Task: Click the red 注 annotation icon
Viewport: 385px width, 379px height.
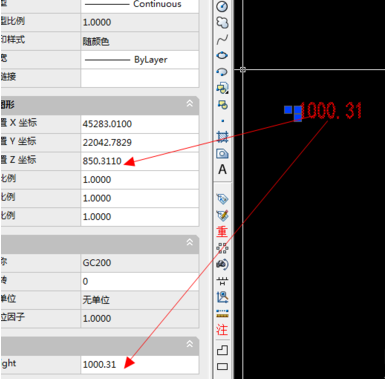Action: click(x=222, y=330)
